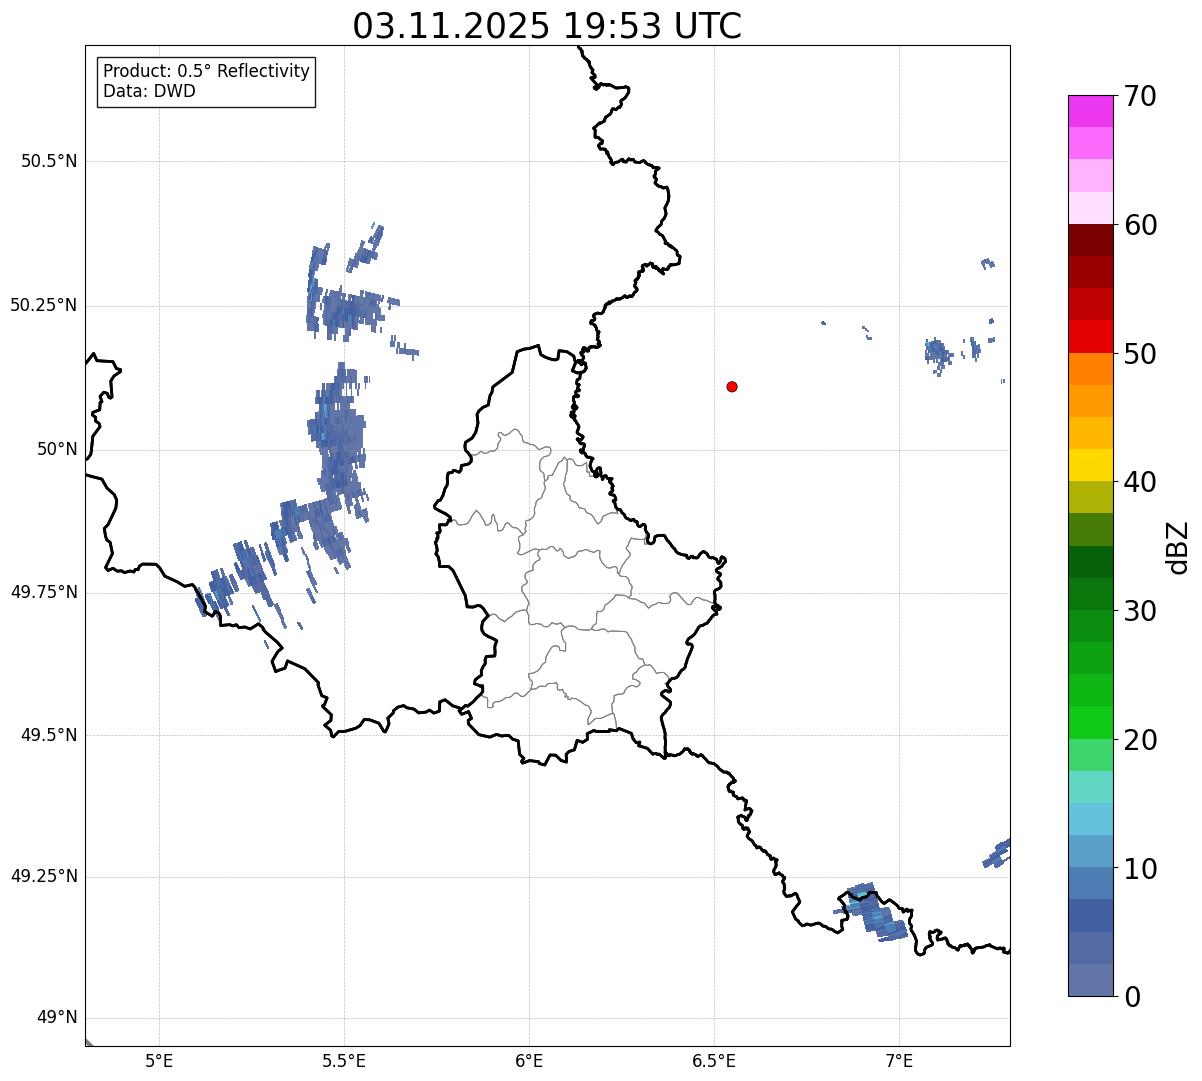Click the "Product: 0.5° Reflectivity" legend line
The image size is (1202, 1081).
206,71
